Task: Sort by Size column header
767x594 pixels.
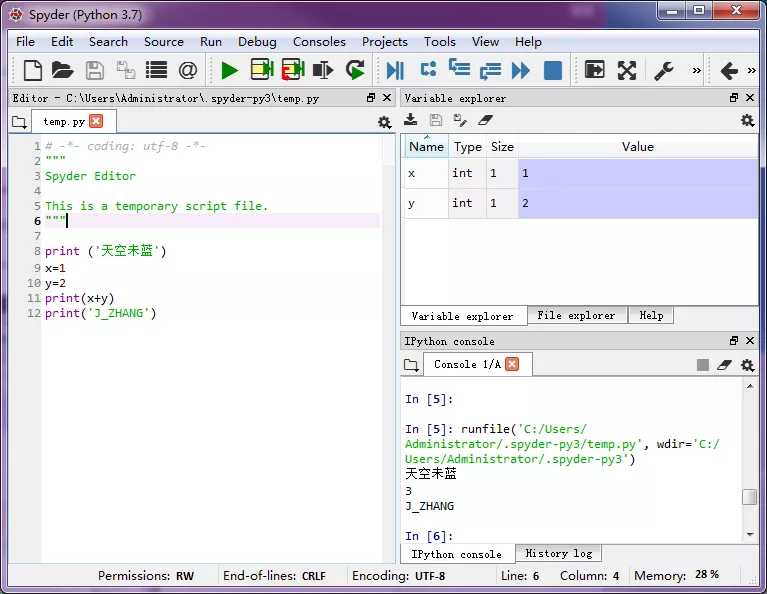Action: tap(502, 147)
